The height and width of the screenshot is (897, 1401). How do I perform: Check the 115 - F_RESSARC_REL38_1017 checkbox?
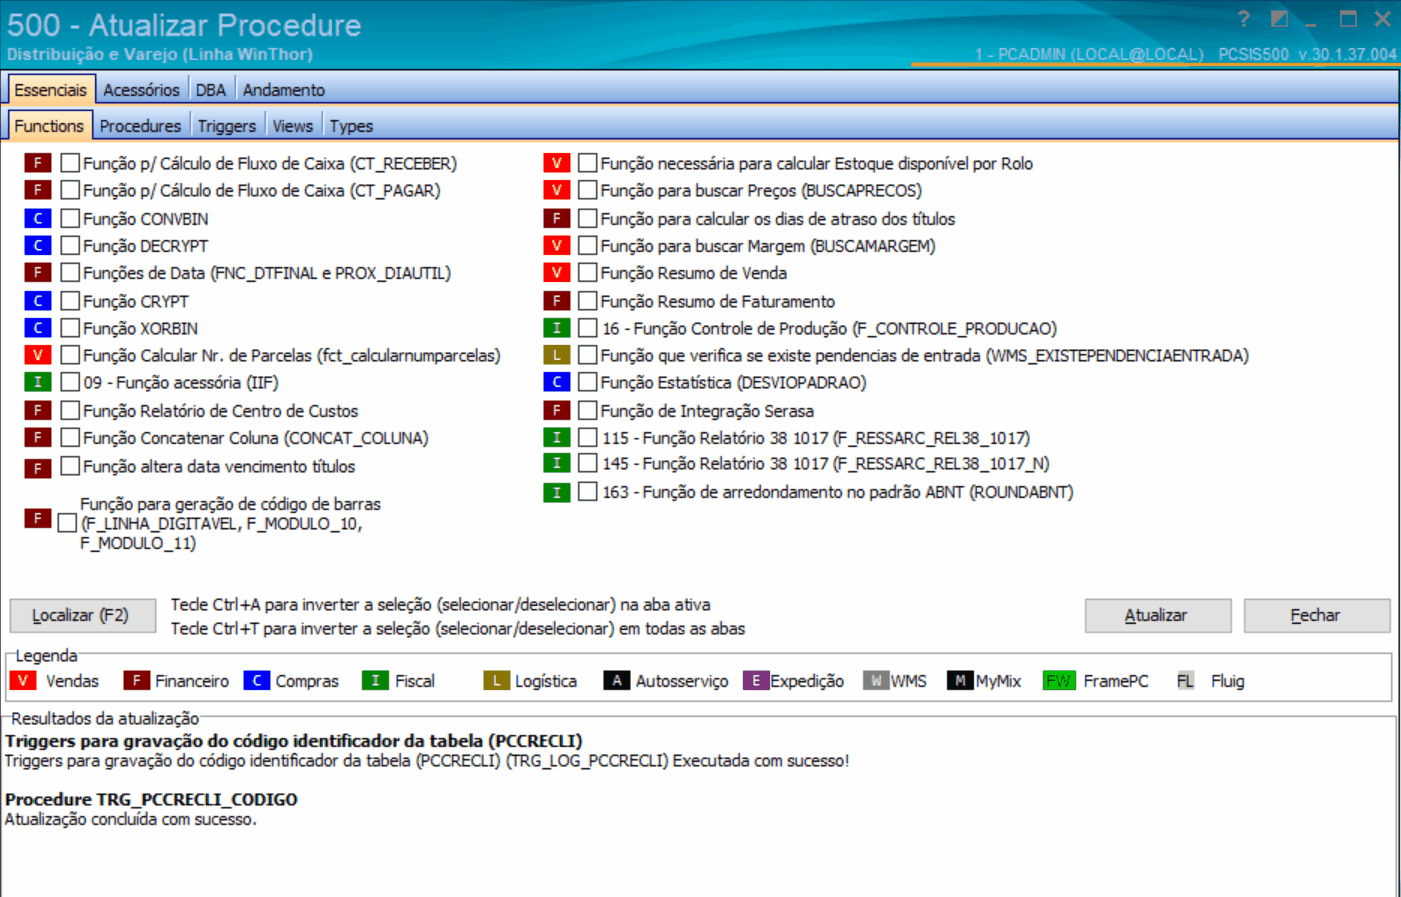(588, 438)
